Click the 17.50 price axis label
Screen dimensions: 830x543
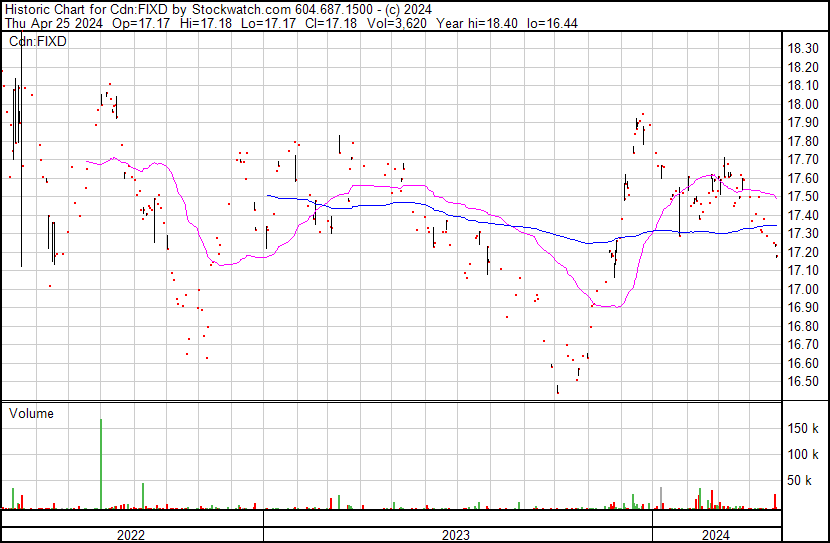(803, 197)
